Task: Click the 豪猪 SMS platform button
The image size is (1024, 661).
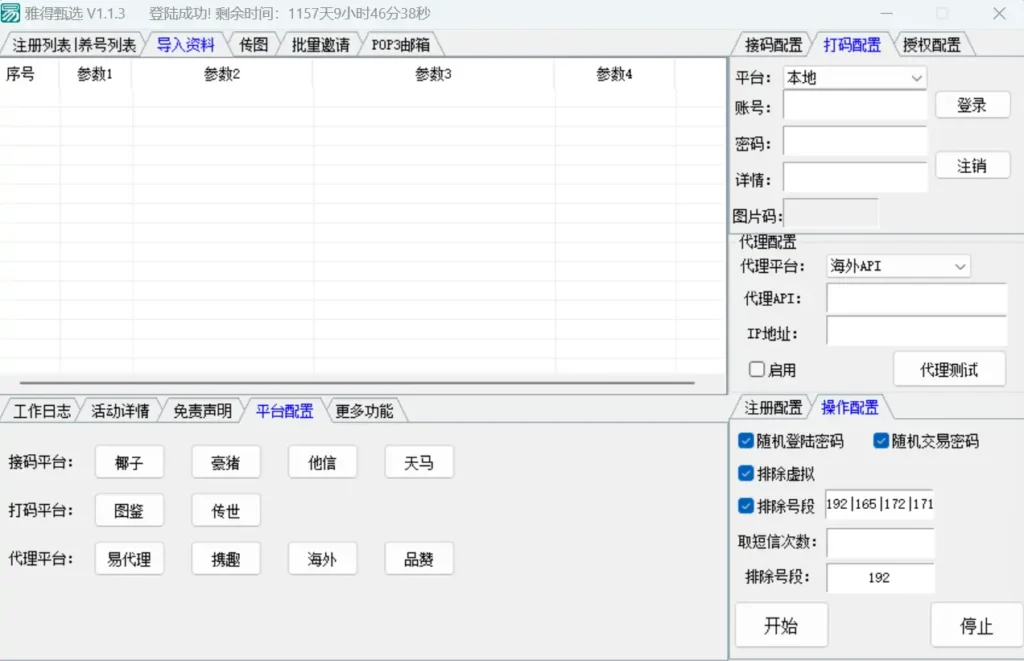Action: click(226, 462)
